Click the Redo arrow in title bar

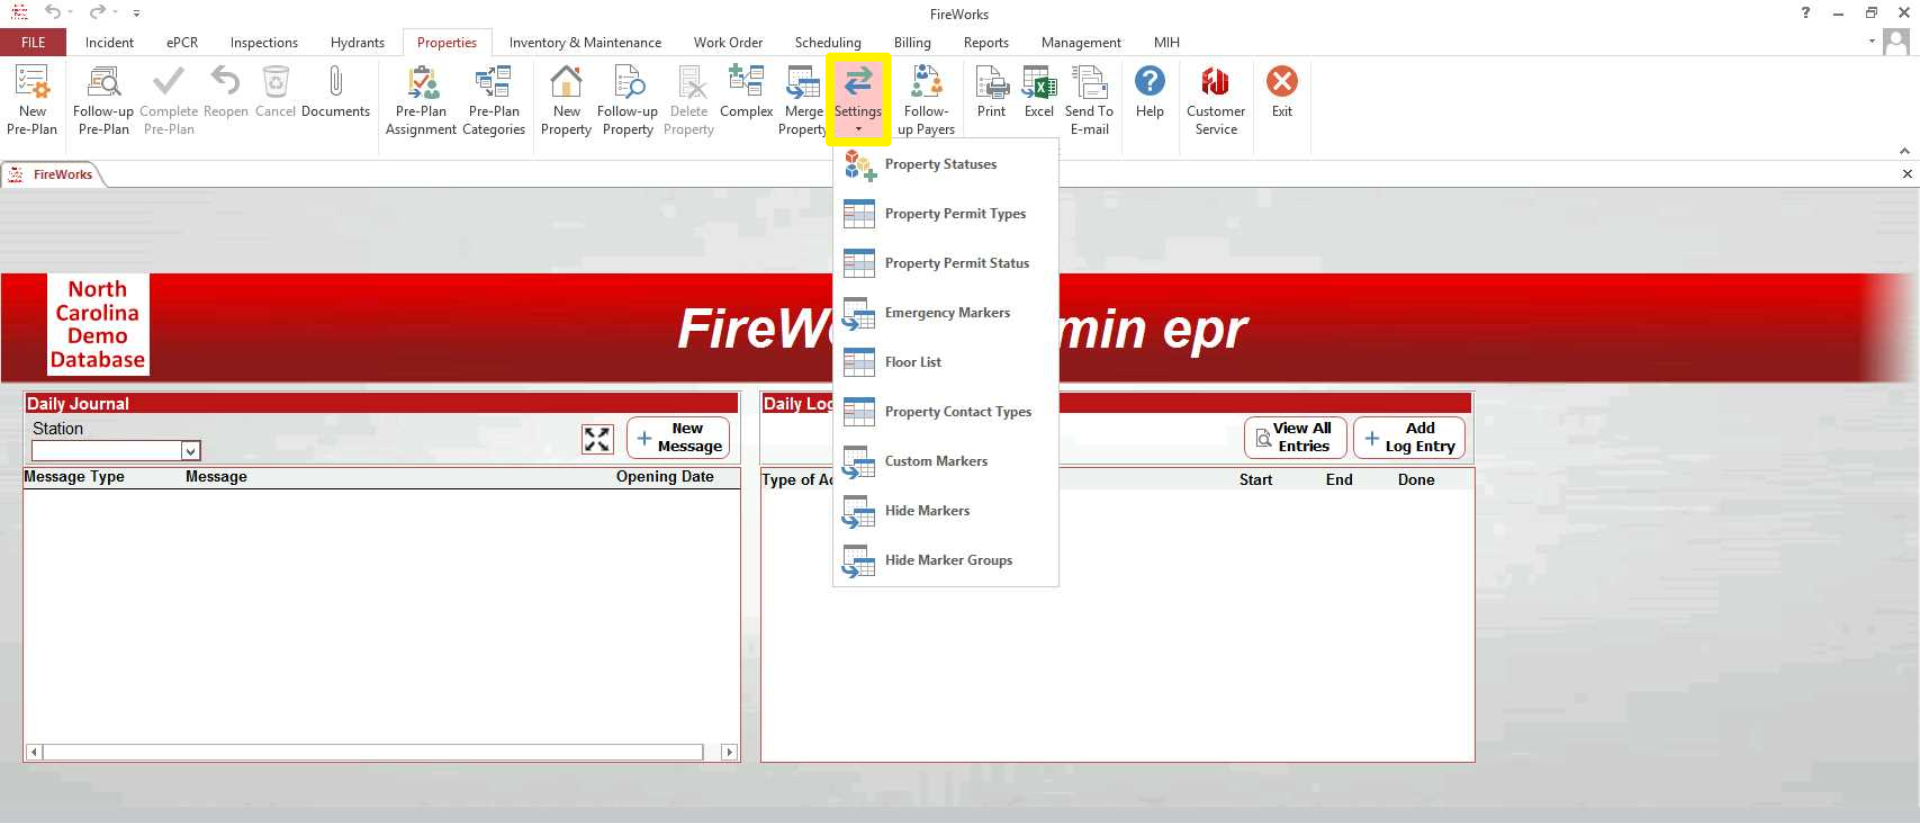click(97, 13)
